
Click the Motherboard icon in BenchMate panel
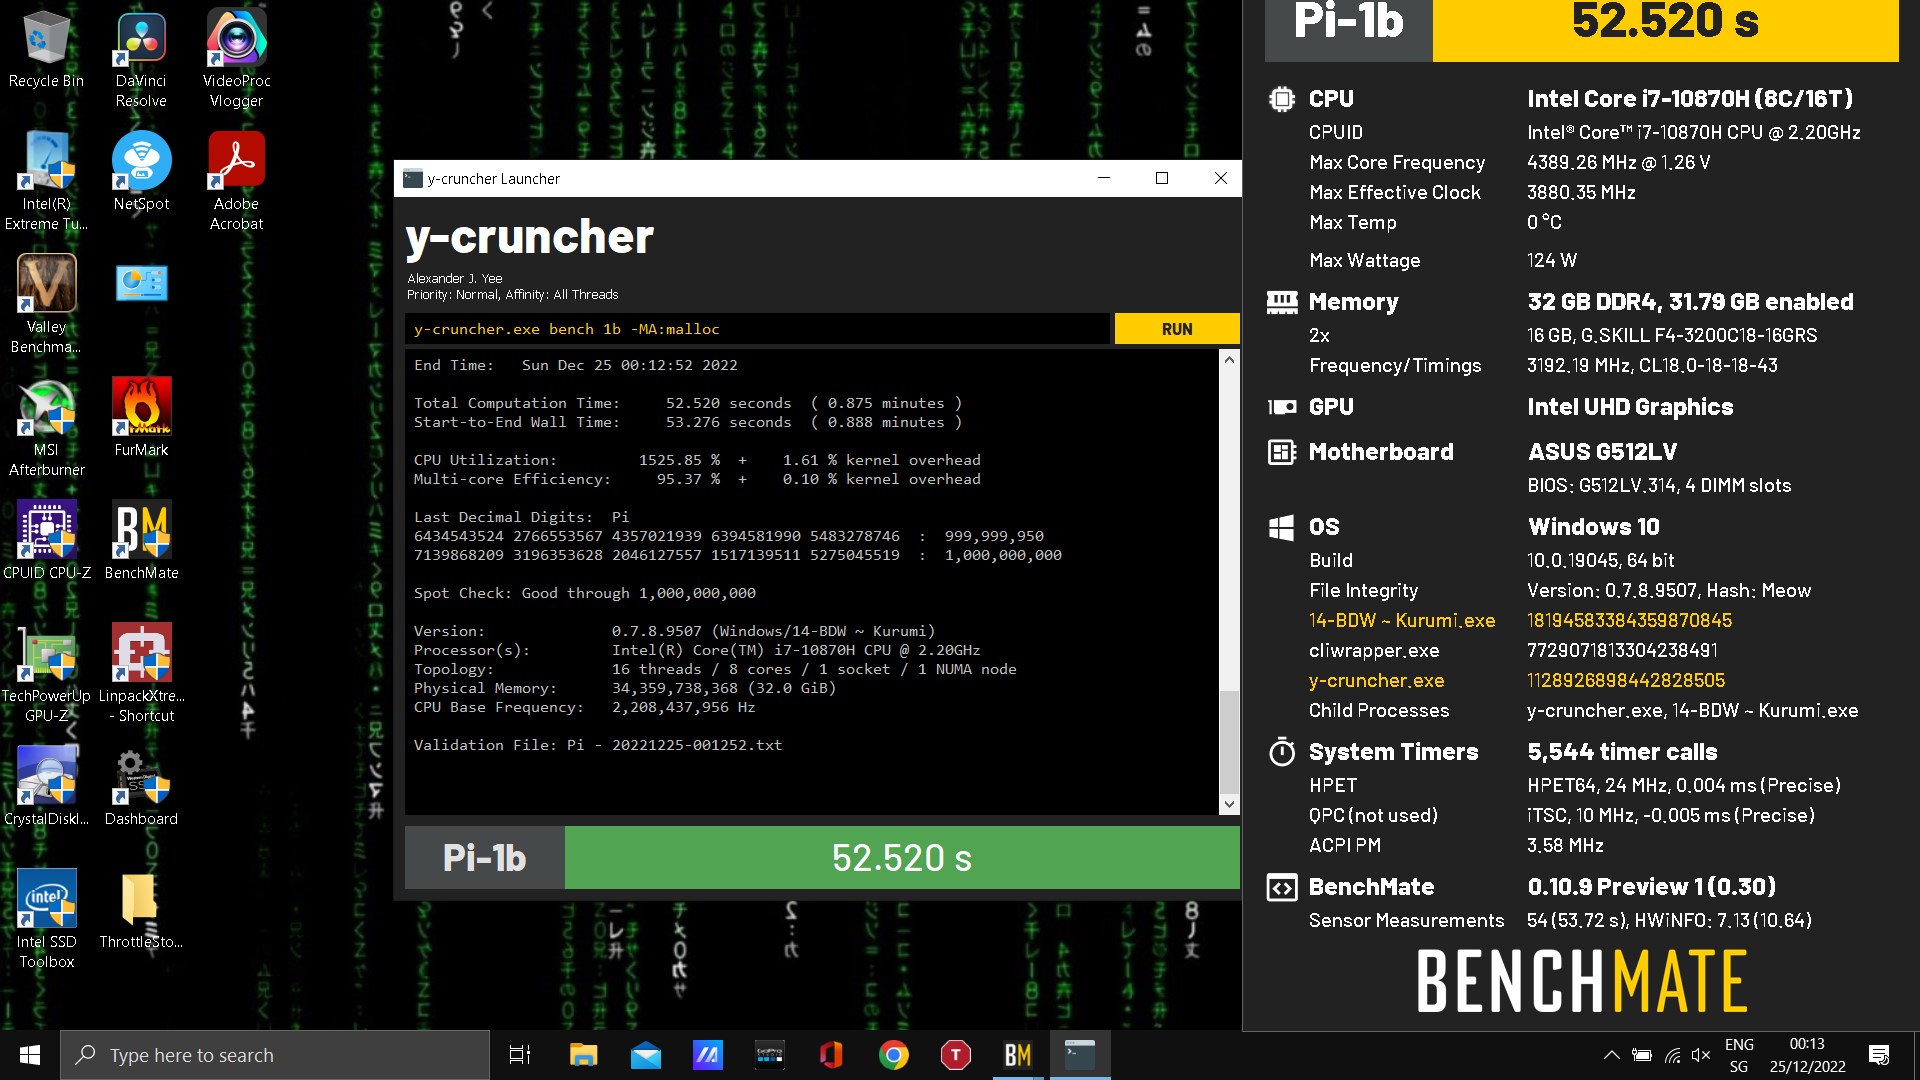point(1281,452)
